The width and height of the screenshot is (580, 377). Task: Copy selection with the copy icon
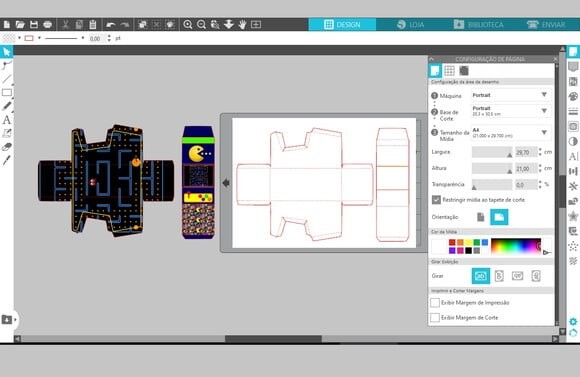pyautogui.click(x=79, y=25)
